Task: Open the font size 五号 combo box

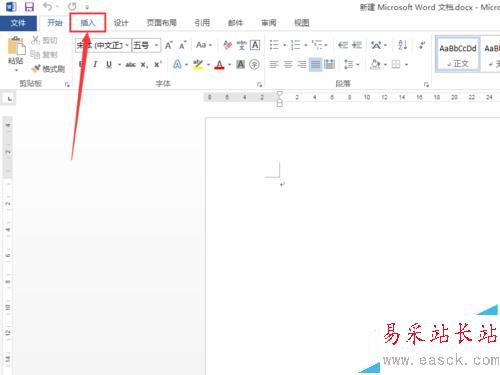Action: 146,45
